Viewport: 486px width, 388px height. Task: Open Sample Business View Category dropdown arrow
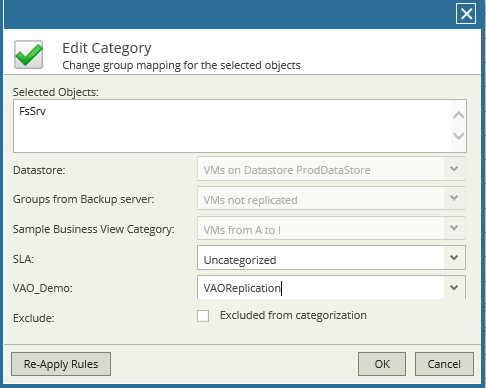pos(454,228)
